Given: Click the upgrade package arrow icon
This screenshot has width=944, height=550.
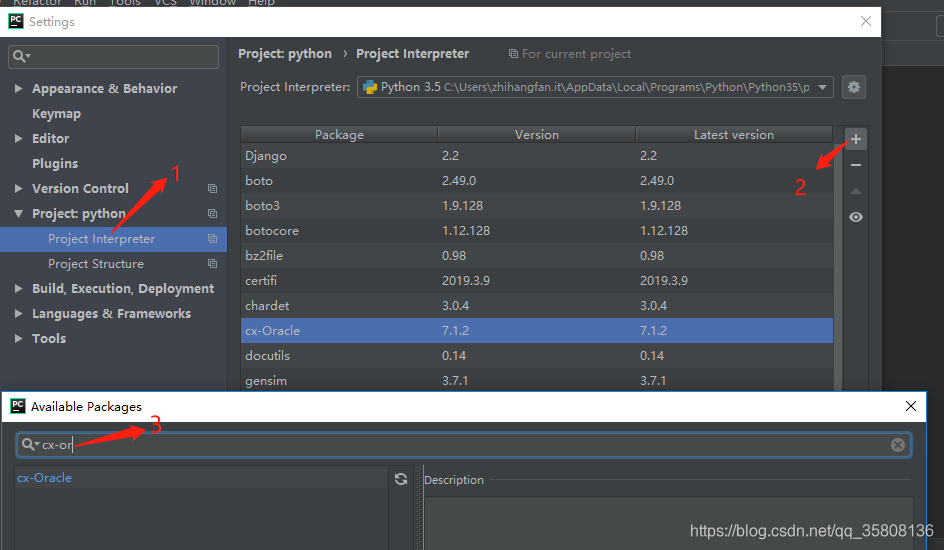Looking at the screenshot, I should tap(856, 191).
